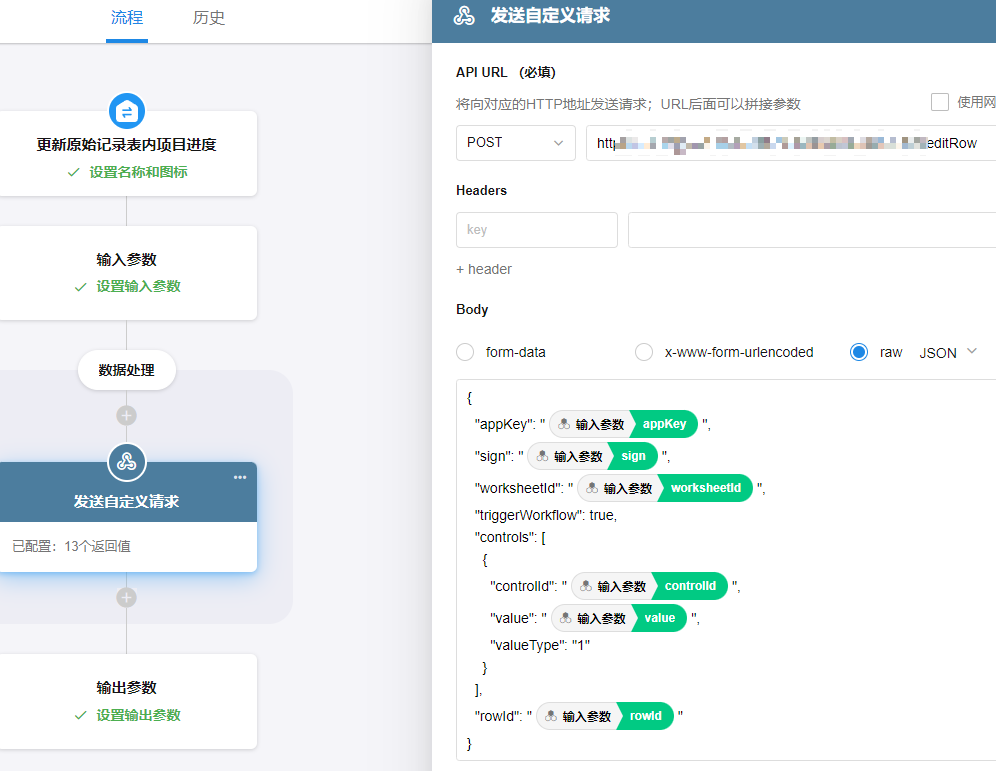Tick the checkbox beside the API URL hint
The image size is (996, 771).
940,102
